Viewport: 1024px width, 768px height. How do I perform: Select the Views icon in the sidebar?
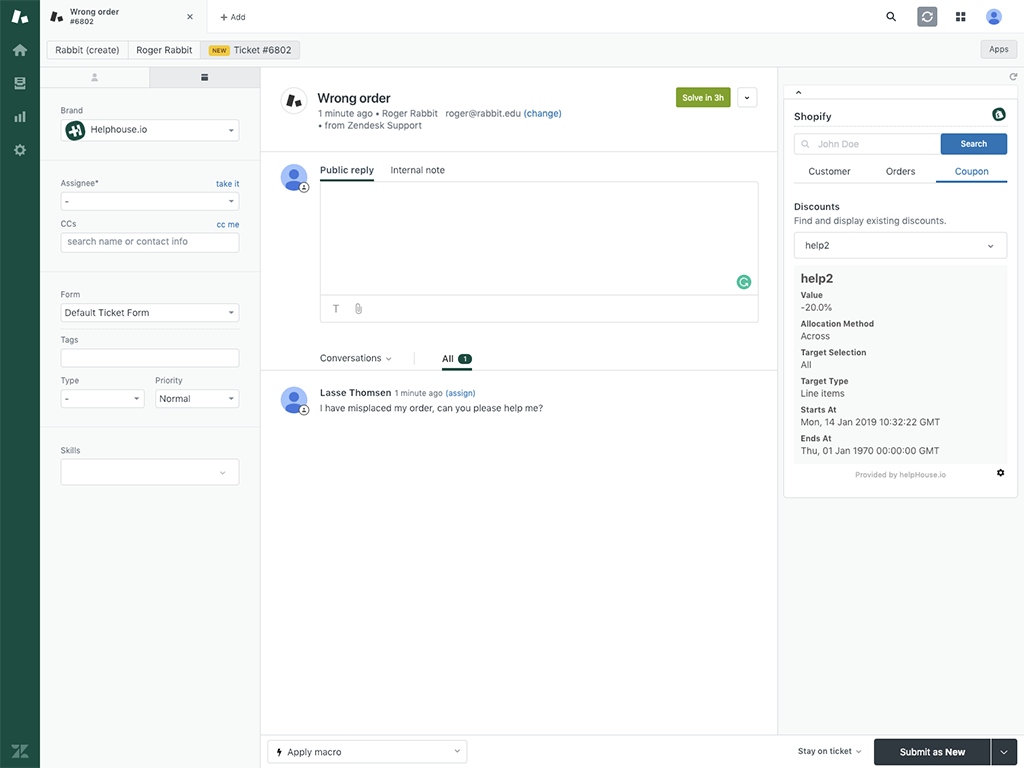[19, 82]
